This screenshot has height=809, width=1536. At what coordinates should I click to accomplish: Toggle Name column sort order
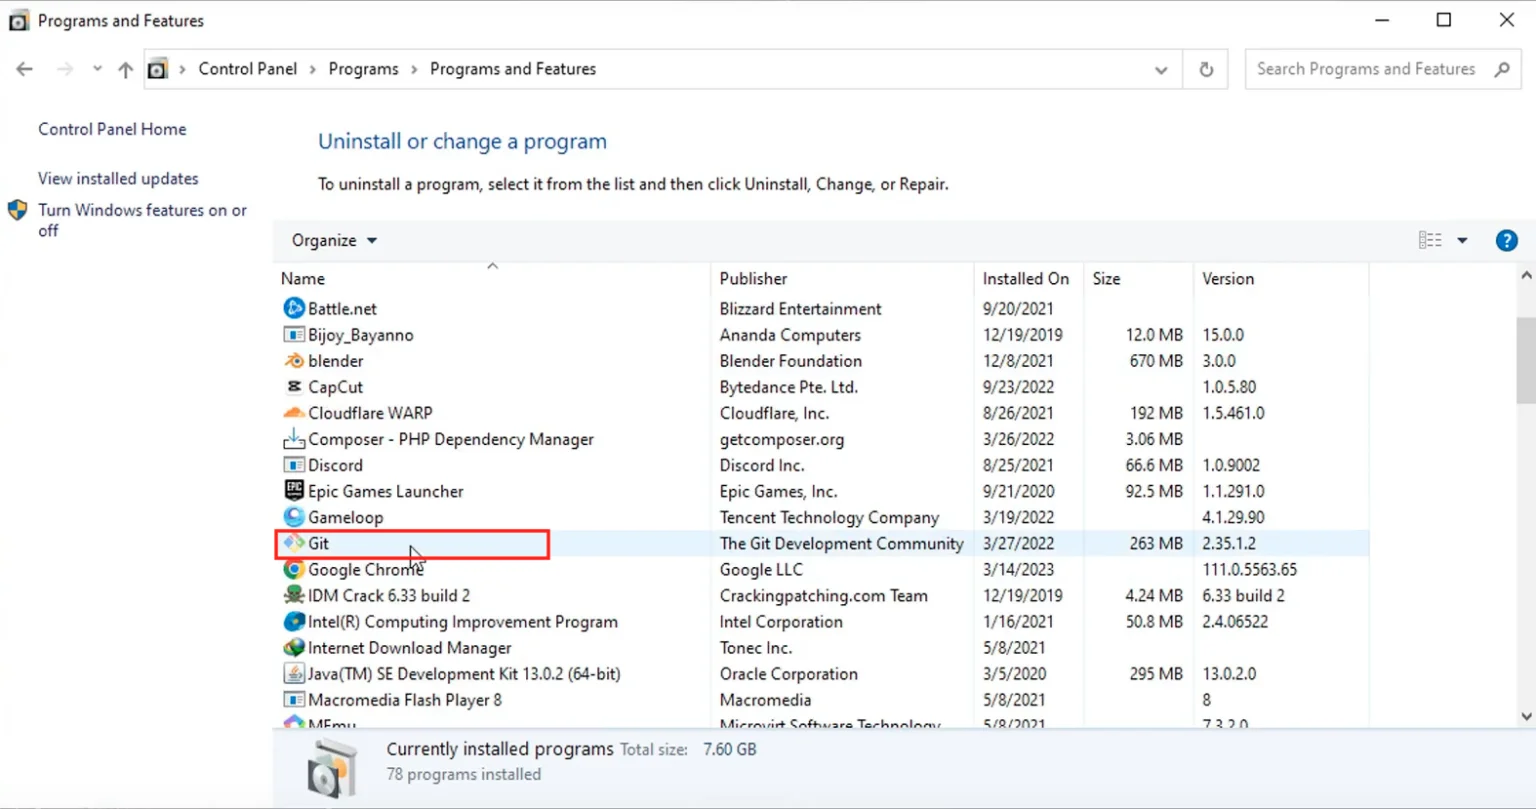click(303, 278)
